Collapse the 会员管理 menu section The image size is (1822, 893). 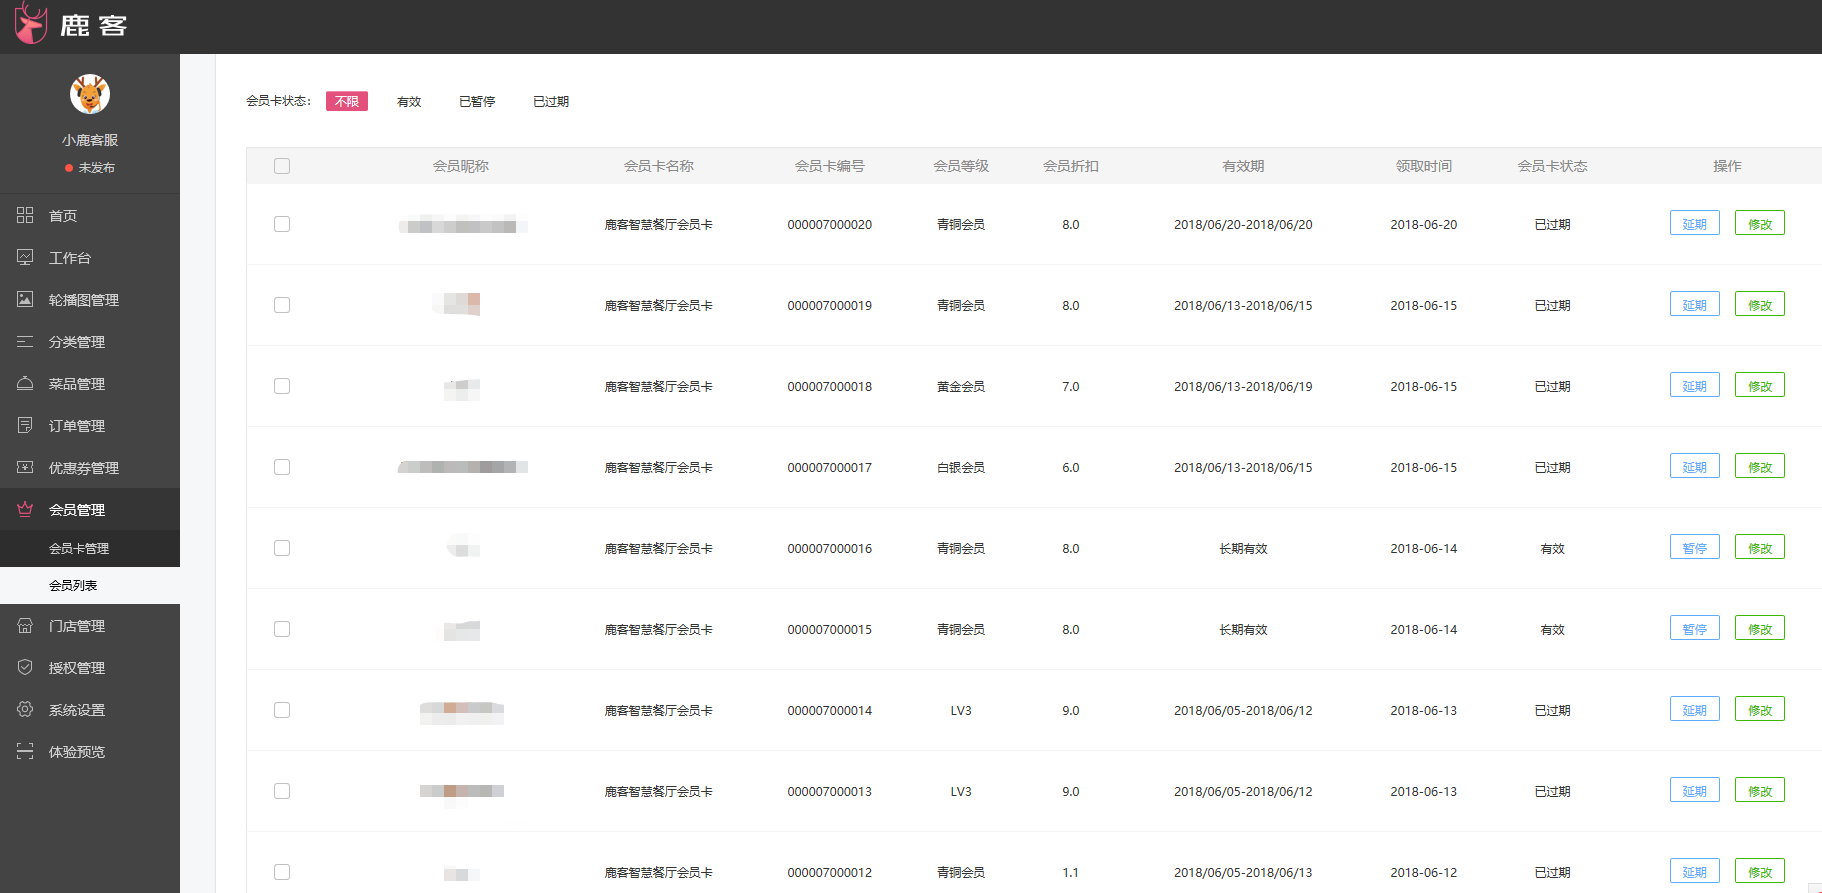pyautogui.click(x=90, y=509)
